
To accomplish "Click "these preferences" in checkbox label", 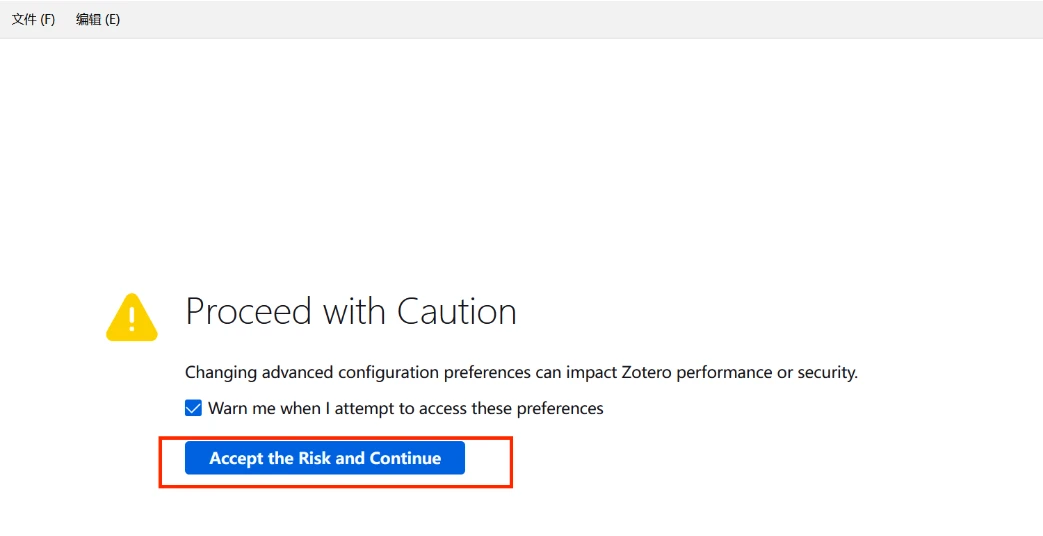I will click(537, 408).
